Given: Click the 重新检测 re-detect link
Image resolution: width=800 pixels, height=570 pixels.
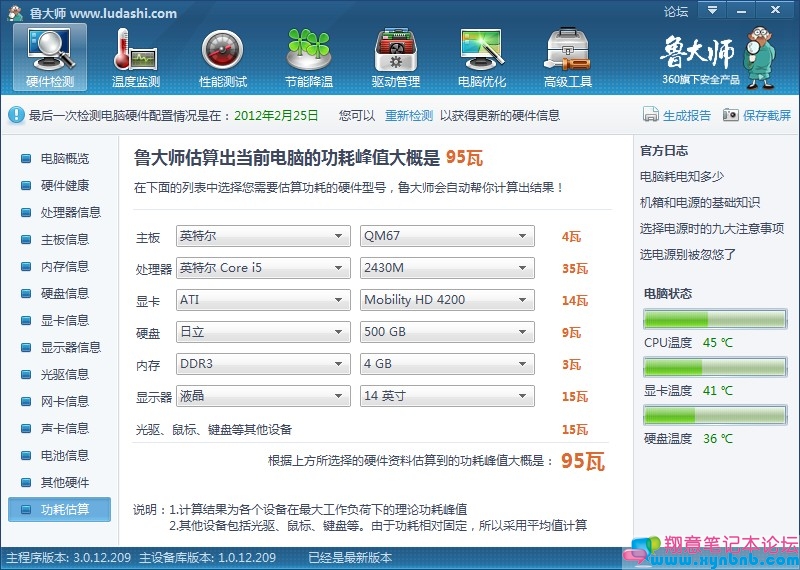Looking at the screenshot, I should tap(409, 115).
